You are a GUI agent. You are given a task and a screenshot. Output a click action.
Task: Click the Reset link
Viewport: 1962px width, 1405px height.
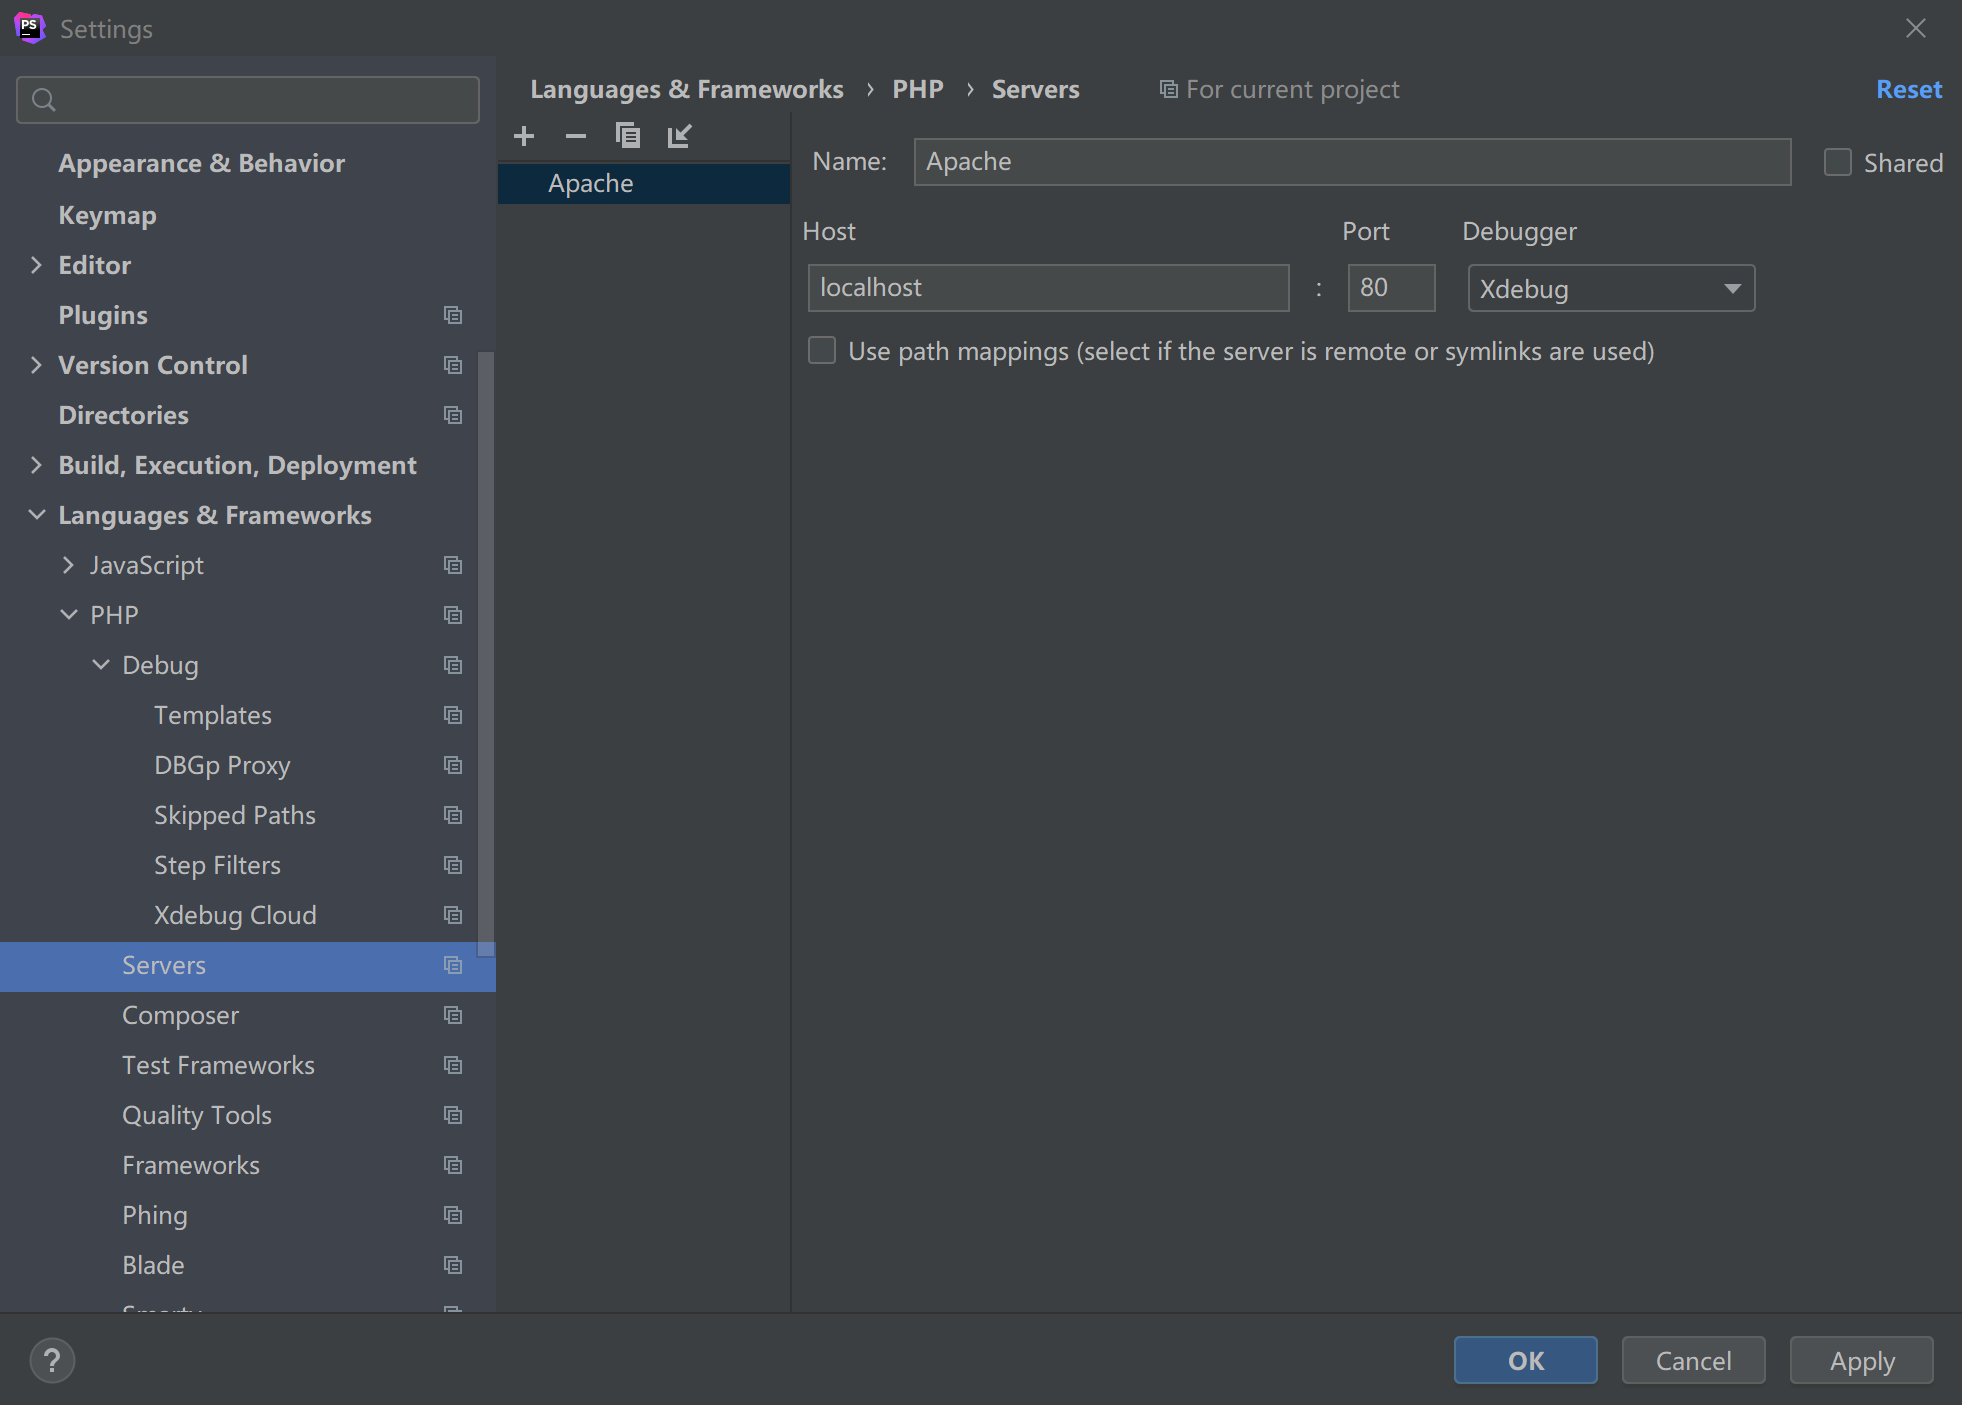coord(1908,89)
